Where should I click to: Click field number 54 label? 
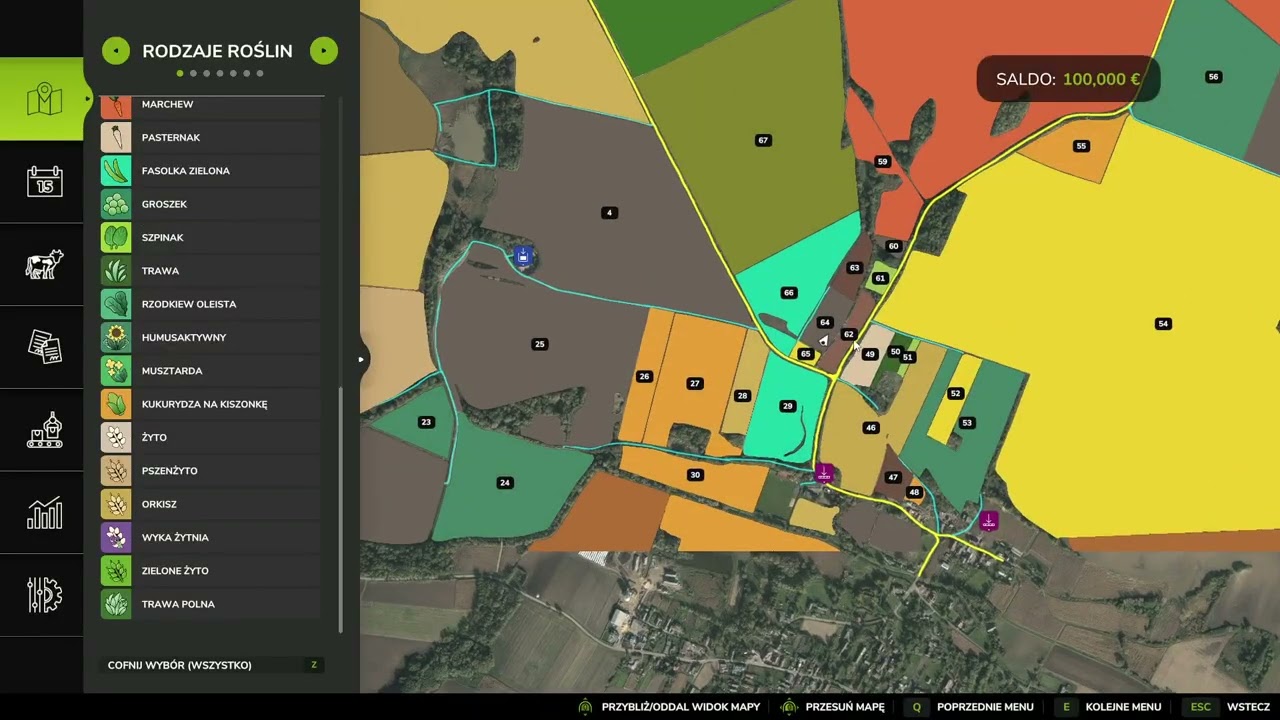tap(1162, 323)
